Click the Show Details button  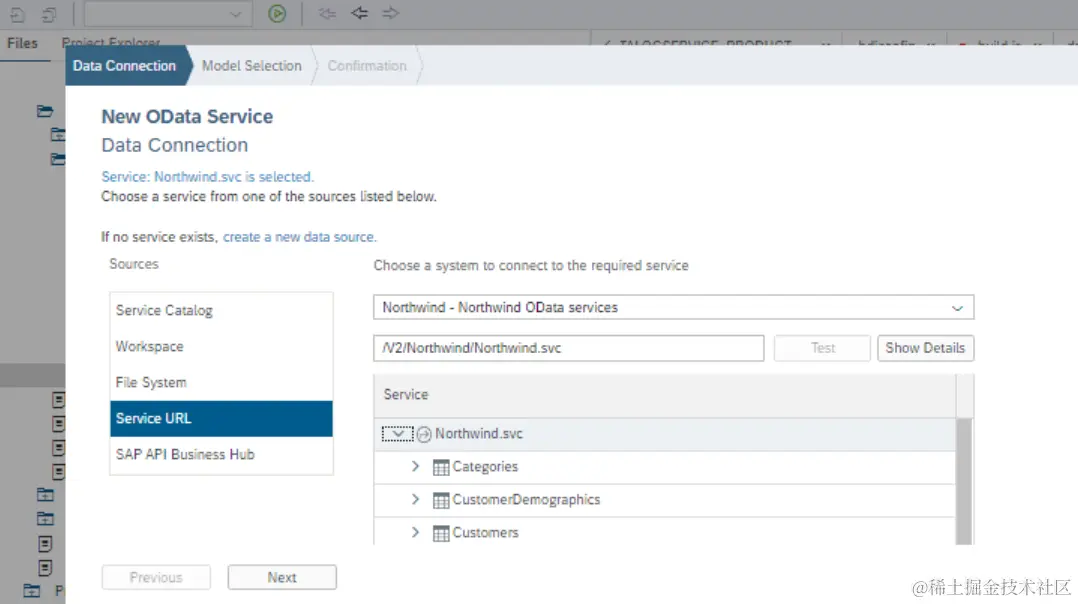point(925,348)
